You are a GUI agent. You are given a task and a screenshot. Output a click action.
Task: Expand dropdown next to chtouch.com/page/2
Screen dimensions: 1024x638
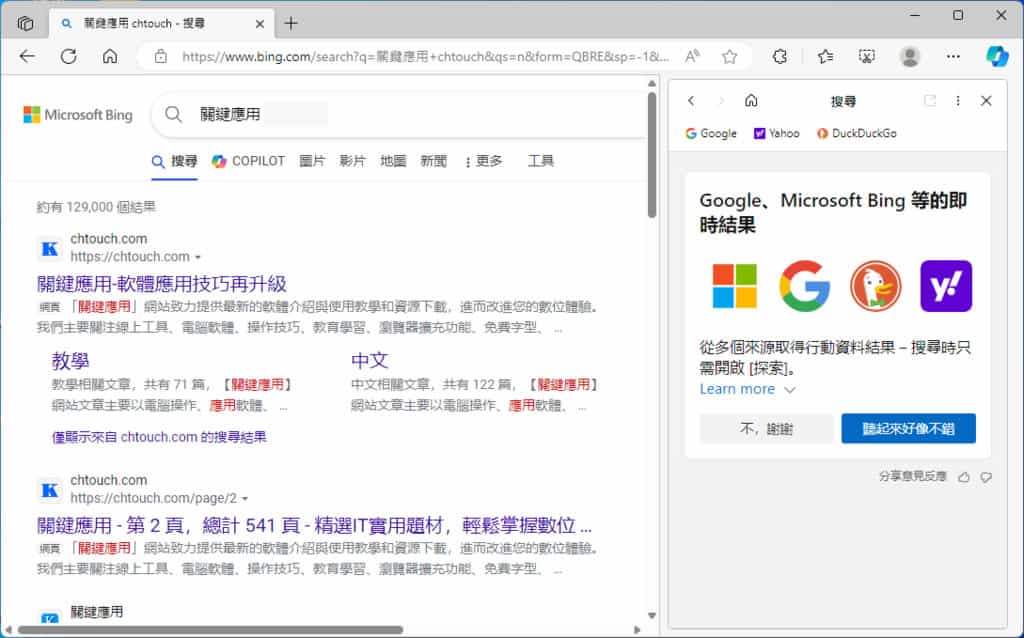tap(245, 499)
